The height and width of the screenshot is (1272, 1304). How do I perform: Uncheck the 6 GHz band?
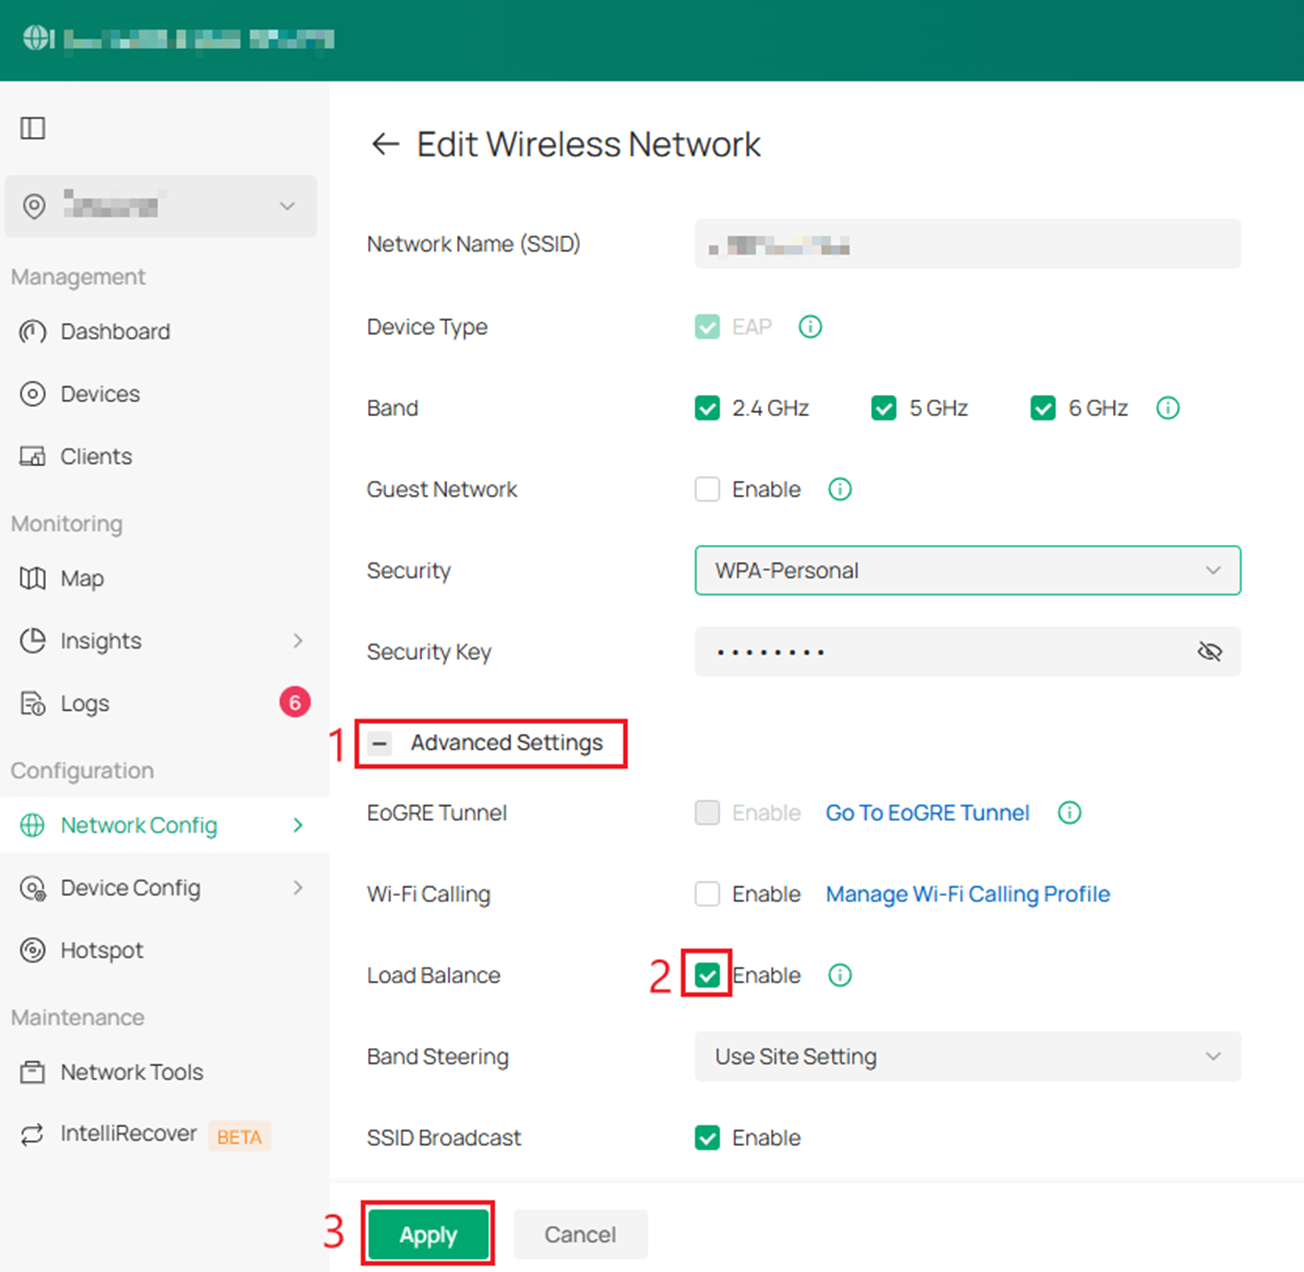click(x=1043, y=408)
